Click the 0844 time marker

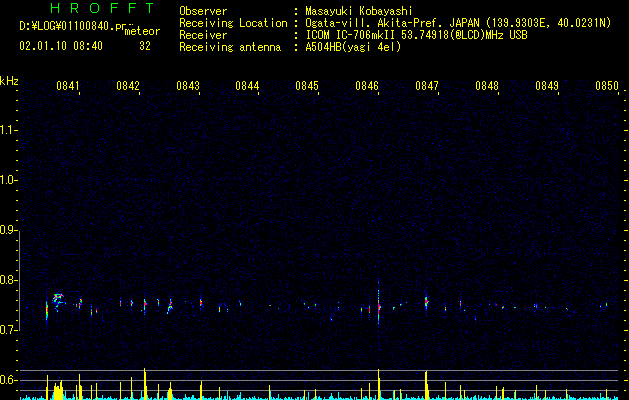(x=247, y=86)
